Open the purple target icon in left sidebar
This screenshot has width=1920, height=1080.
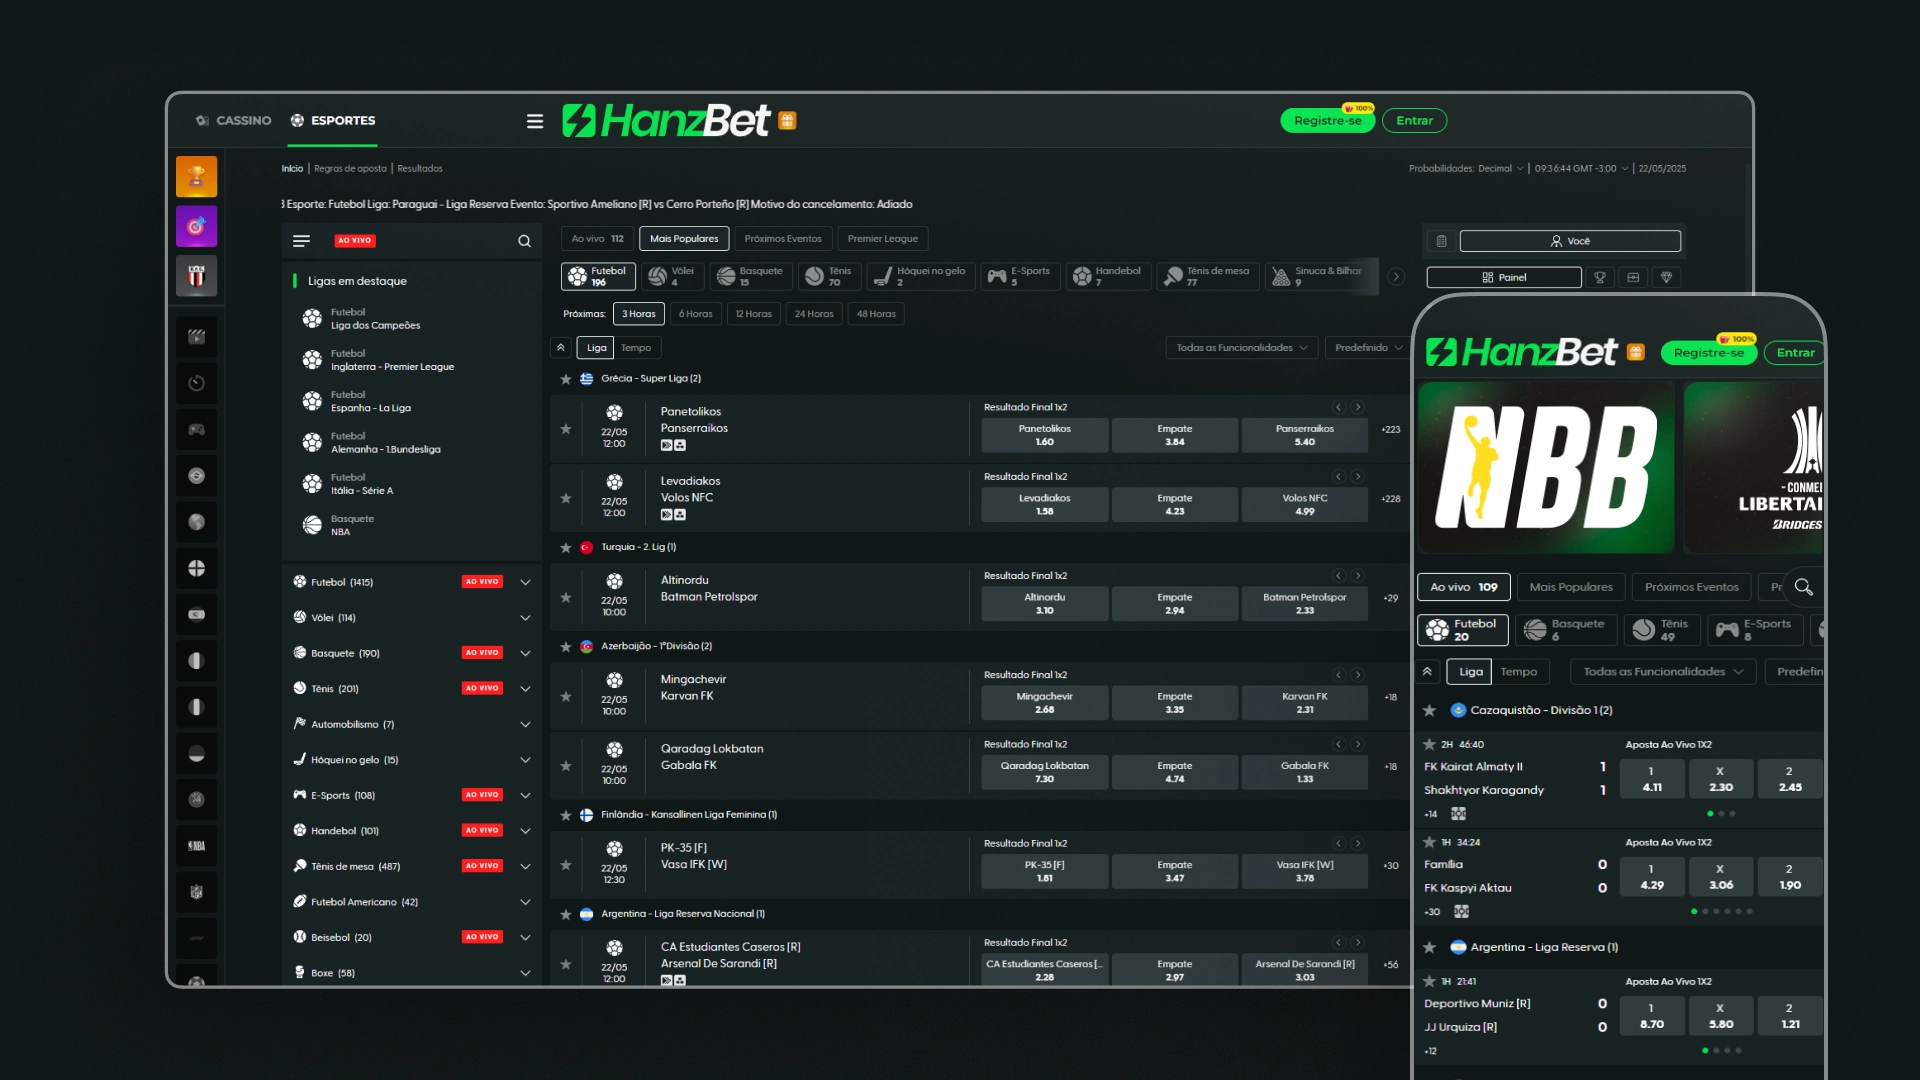[196, 226]
